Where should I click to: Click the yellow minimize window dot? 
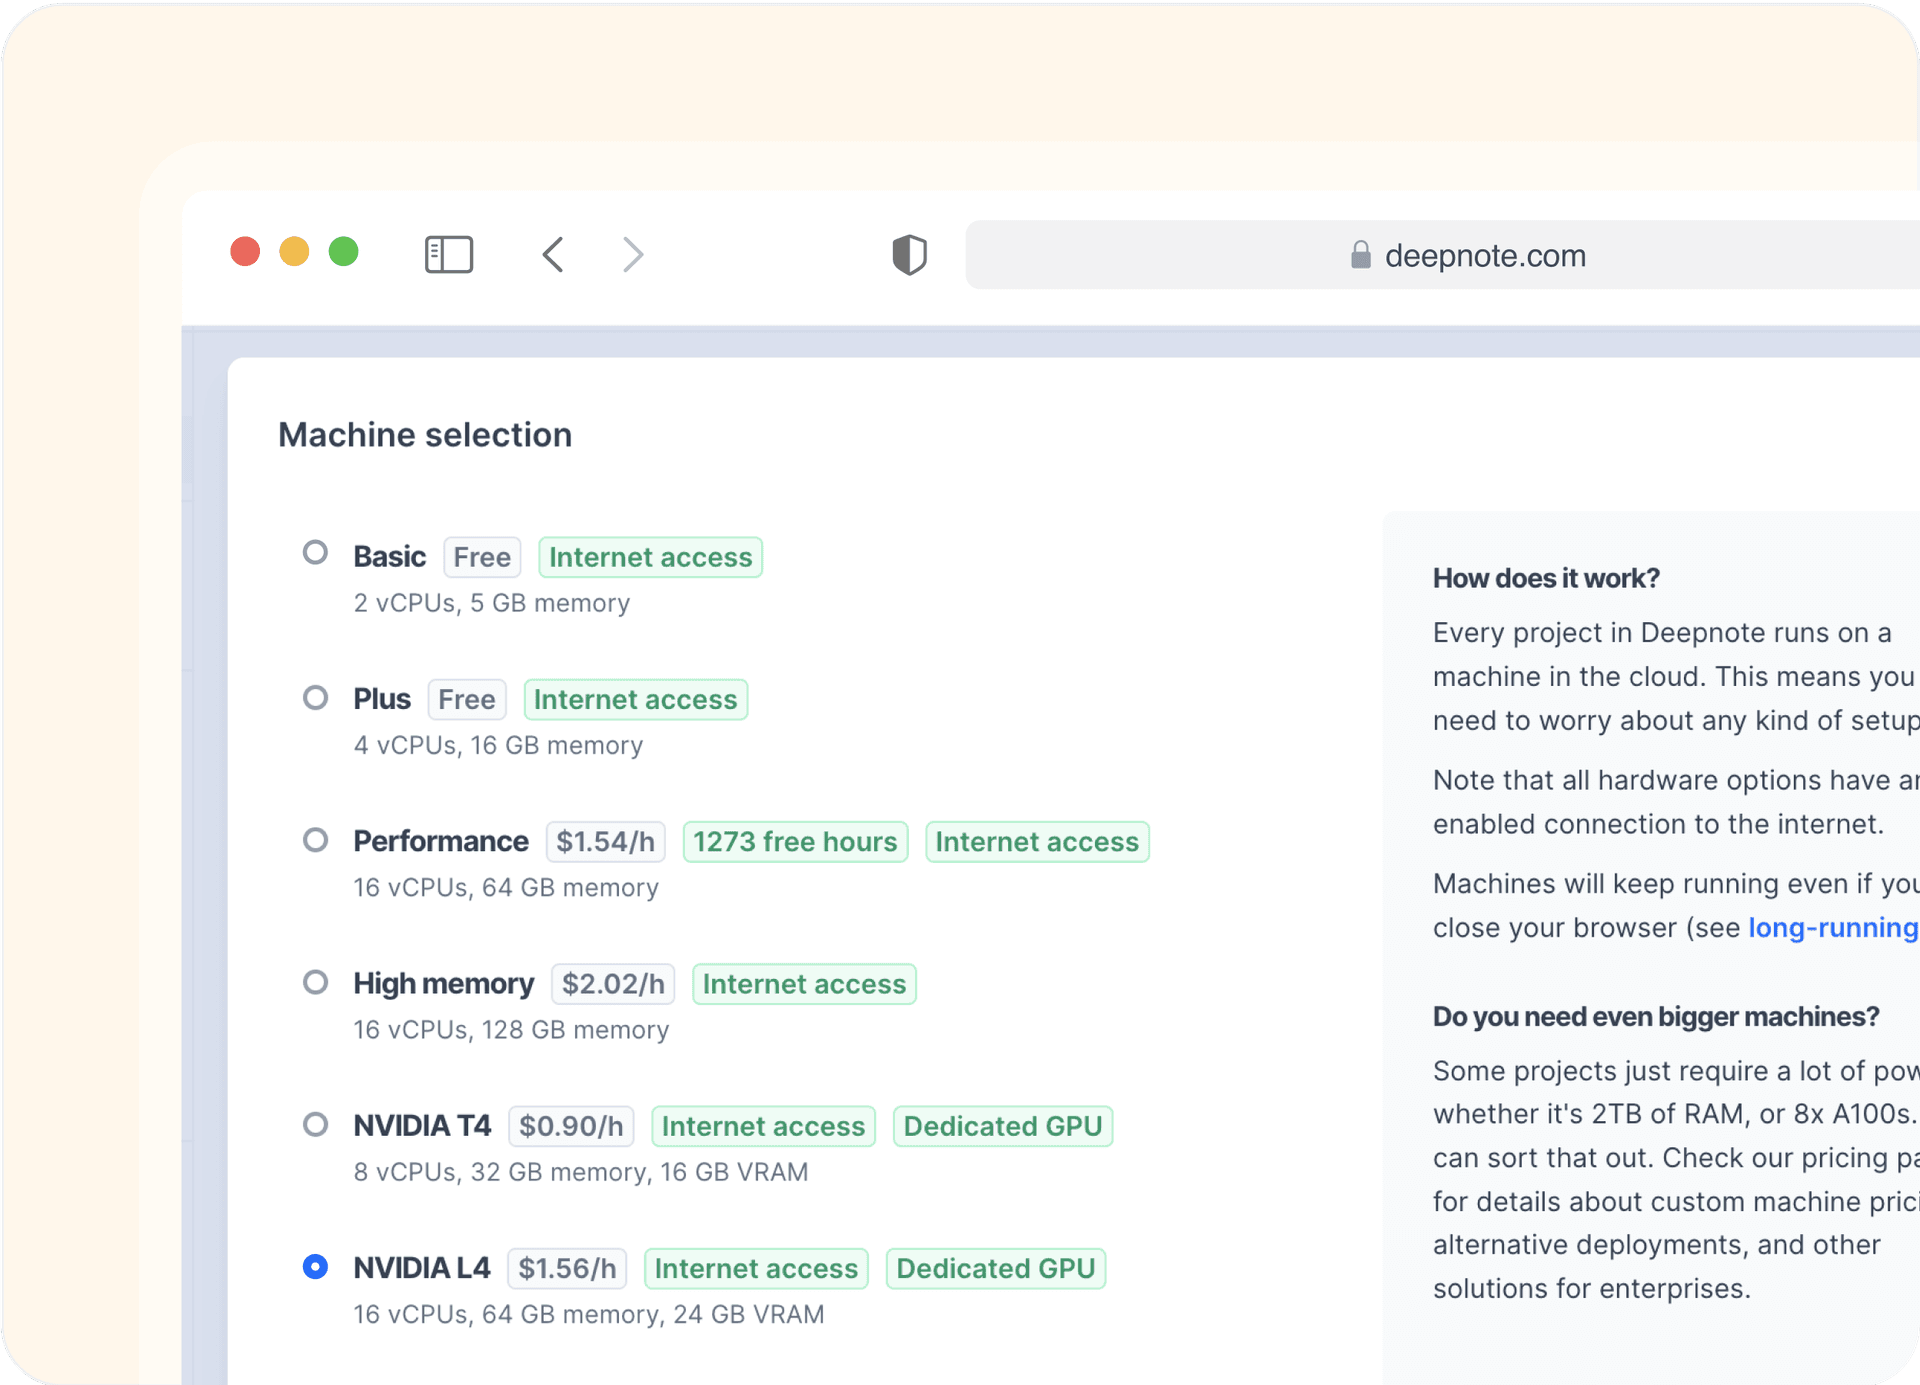point(294,251)
